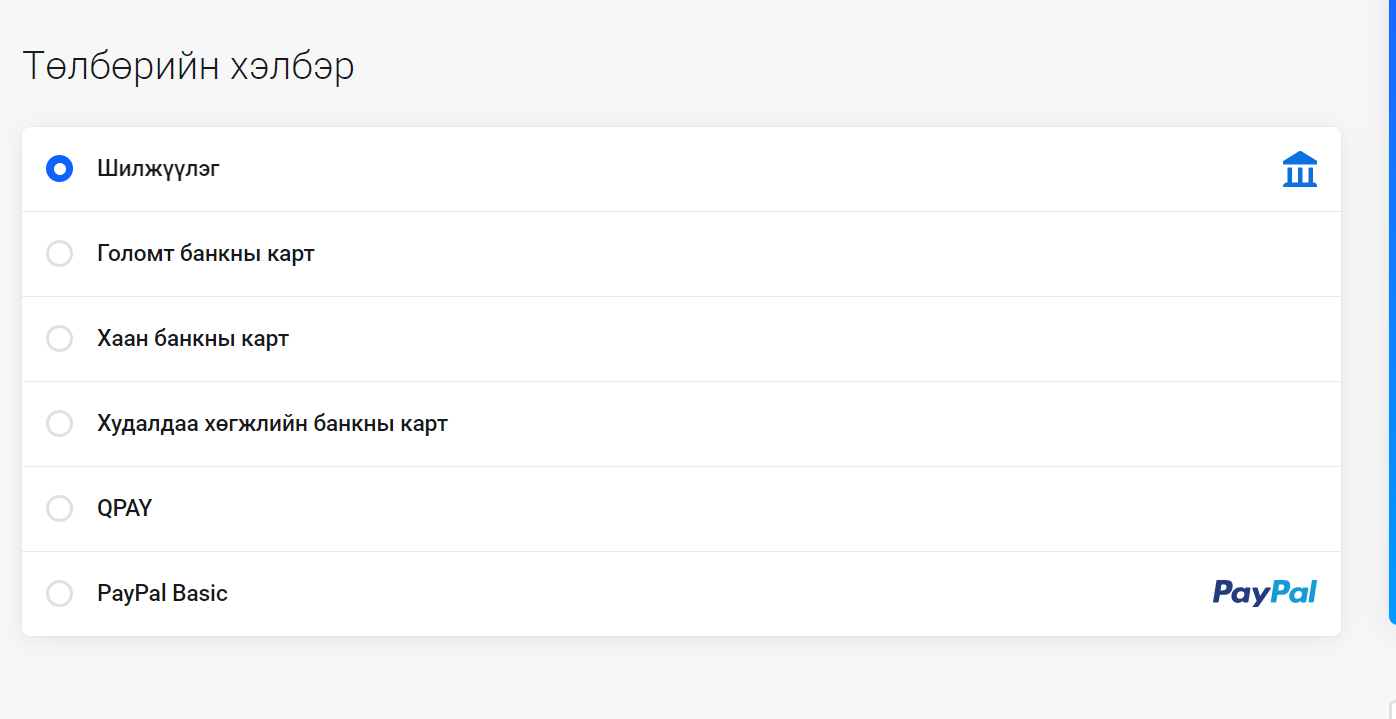The height and width of the screenshot is (719, 1396).
Task: Click the Шилжүүлэг label text
Action: tap(158, 169)
